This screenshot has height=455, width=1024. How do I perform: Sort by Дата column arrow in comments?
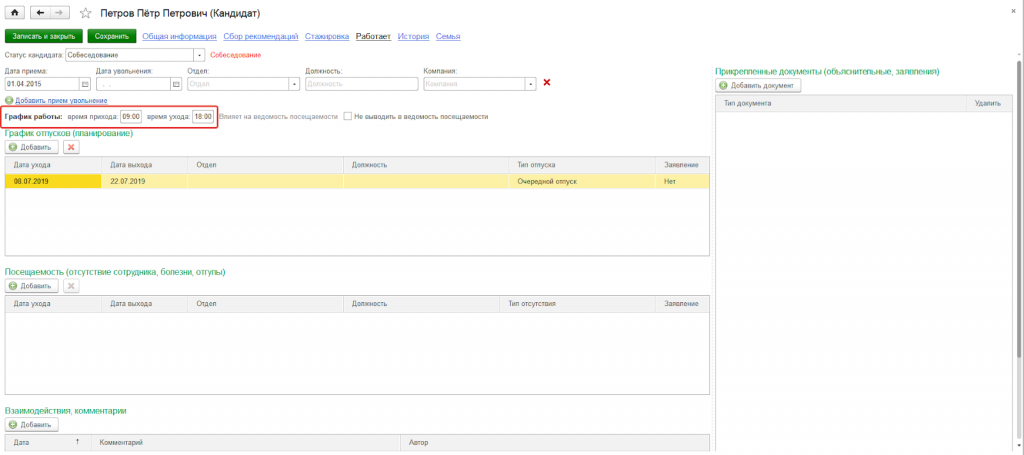tap(77, 443)
